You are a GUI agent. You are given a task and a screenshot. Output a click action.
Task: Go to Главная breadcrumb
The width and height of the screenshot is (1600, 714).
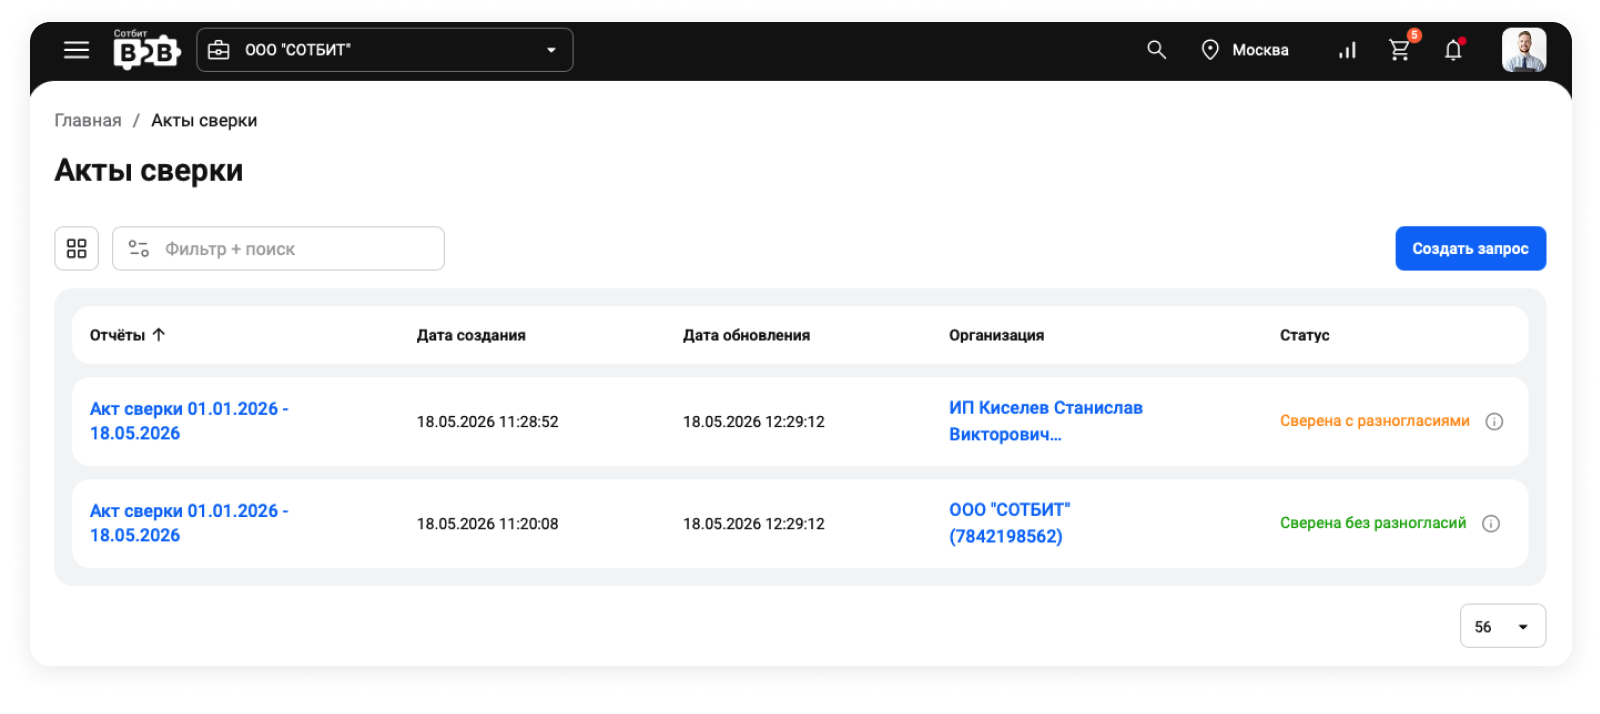click(88, 120)
